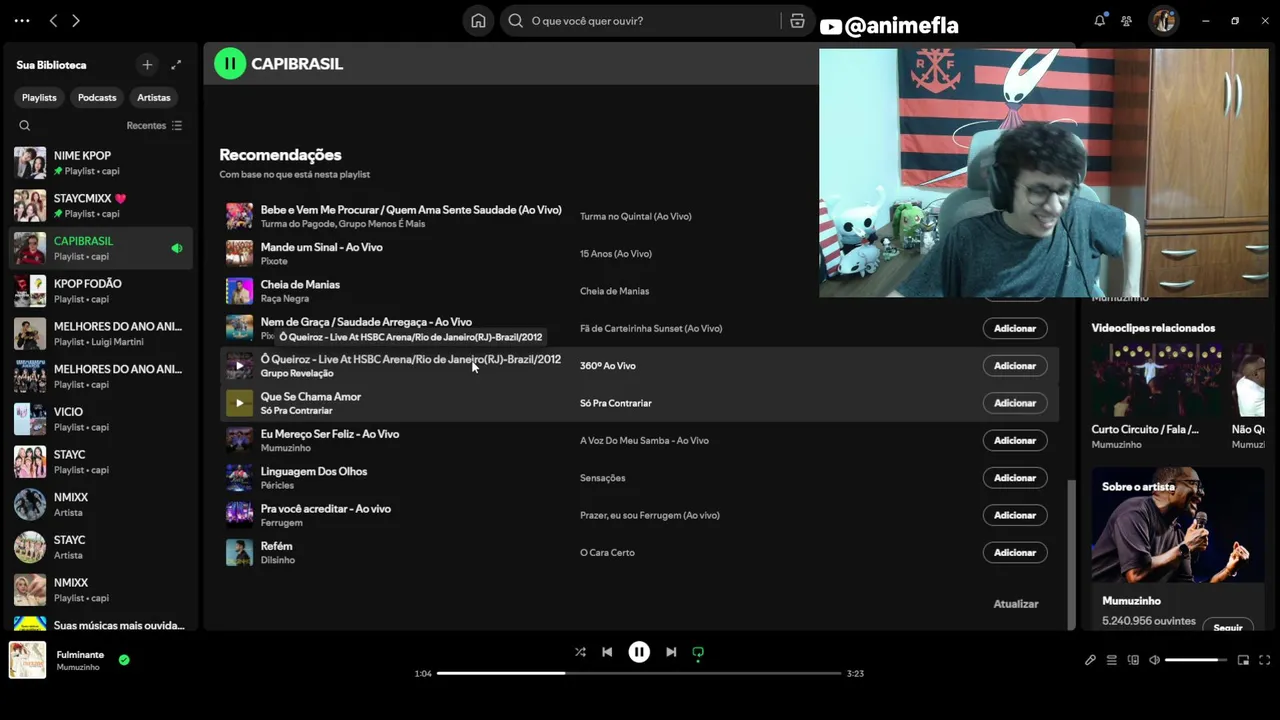The height and width of the screenshot is (720, 1280).
Task: Open the user profile avatar menu
Action: point(1163,21)
